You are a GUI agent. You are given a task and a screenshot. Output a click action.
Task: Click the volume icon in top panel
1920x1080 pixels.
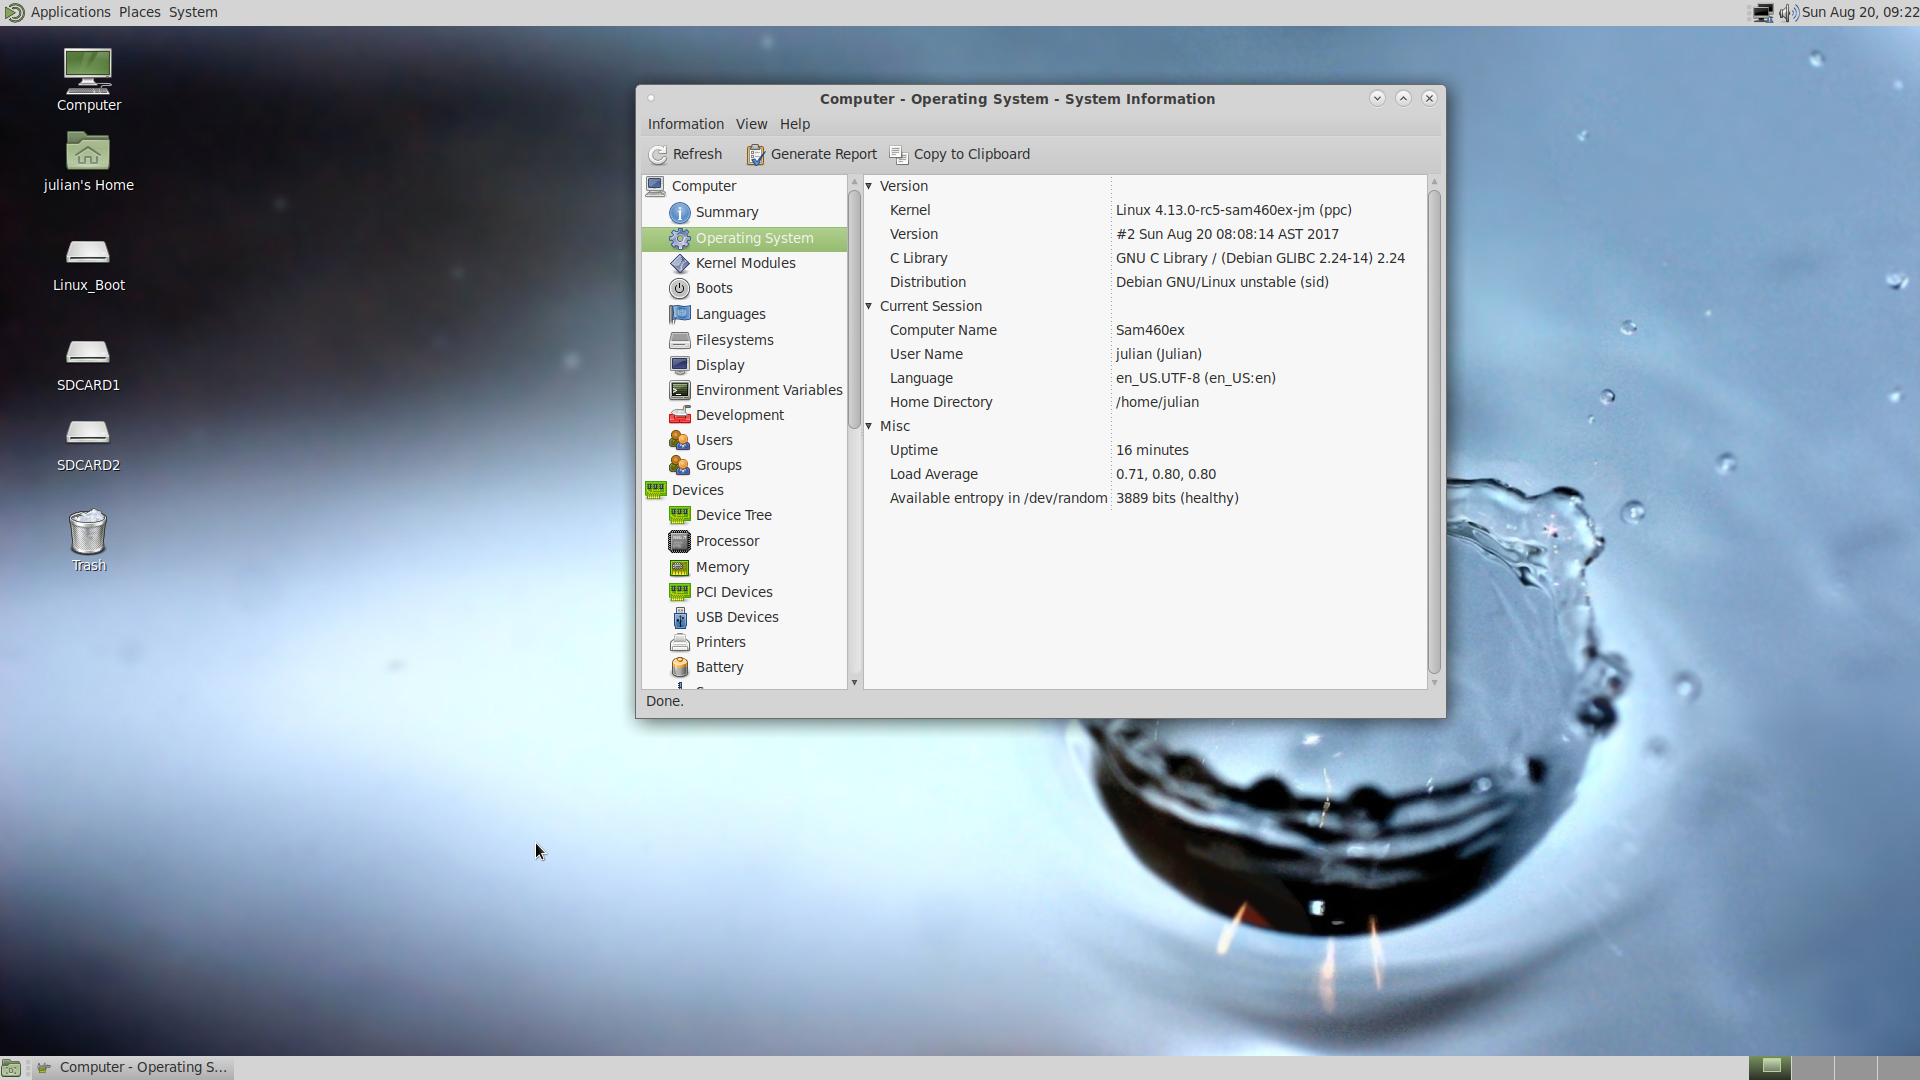[x=1788, y=12]
